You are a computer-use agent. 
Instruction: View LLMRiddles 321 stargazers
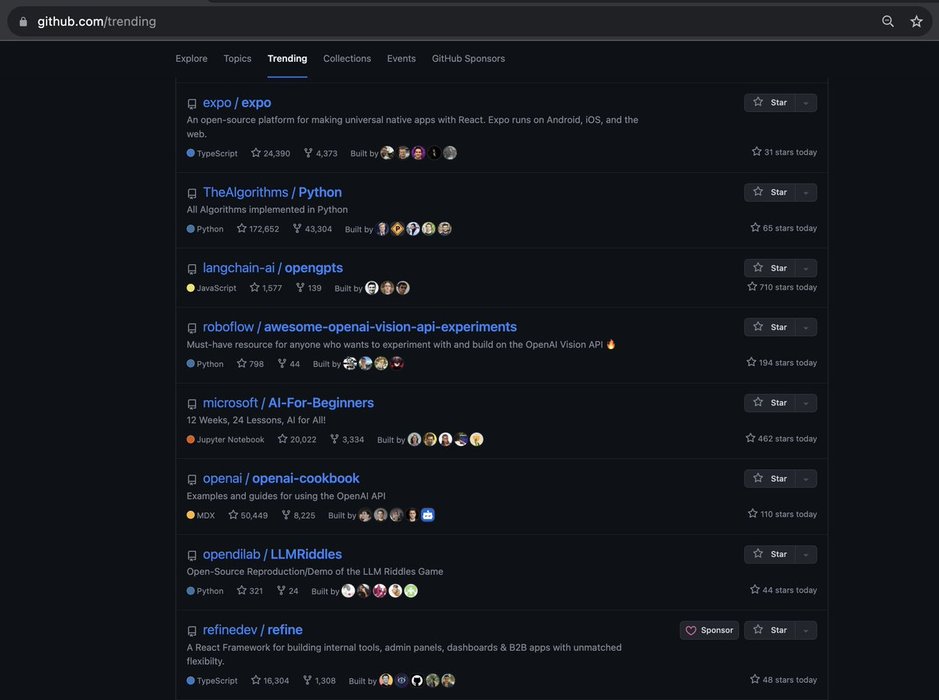point(250,591)
